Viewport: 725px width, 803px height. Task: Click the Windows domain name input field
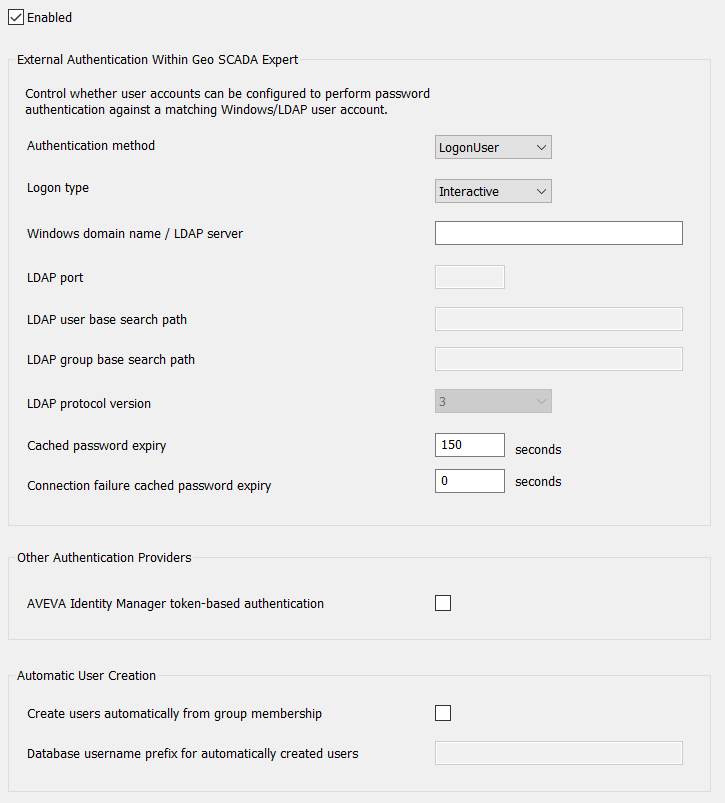pos(558,233)
